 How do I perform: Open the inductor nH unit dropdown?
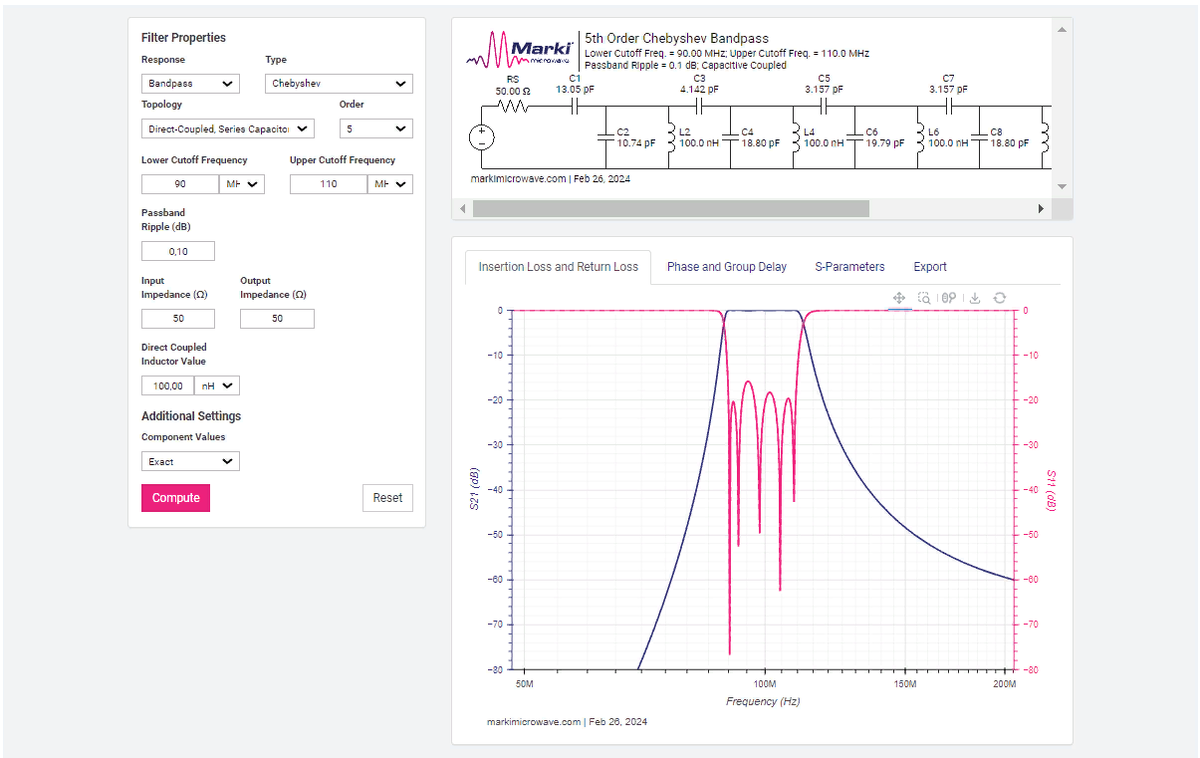tap(216, 386)
